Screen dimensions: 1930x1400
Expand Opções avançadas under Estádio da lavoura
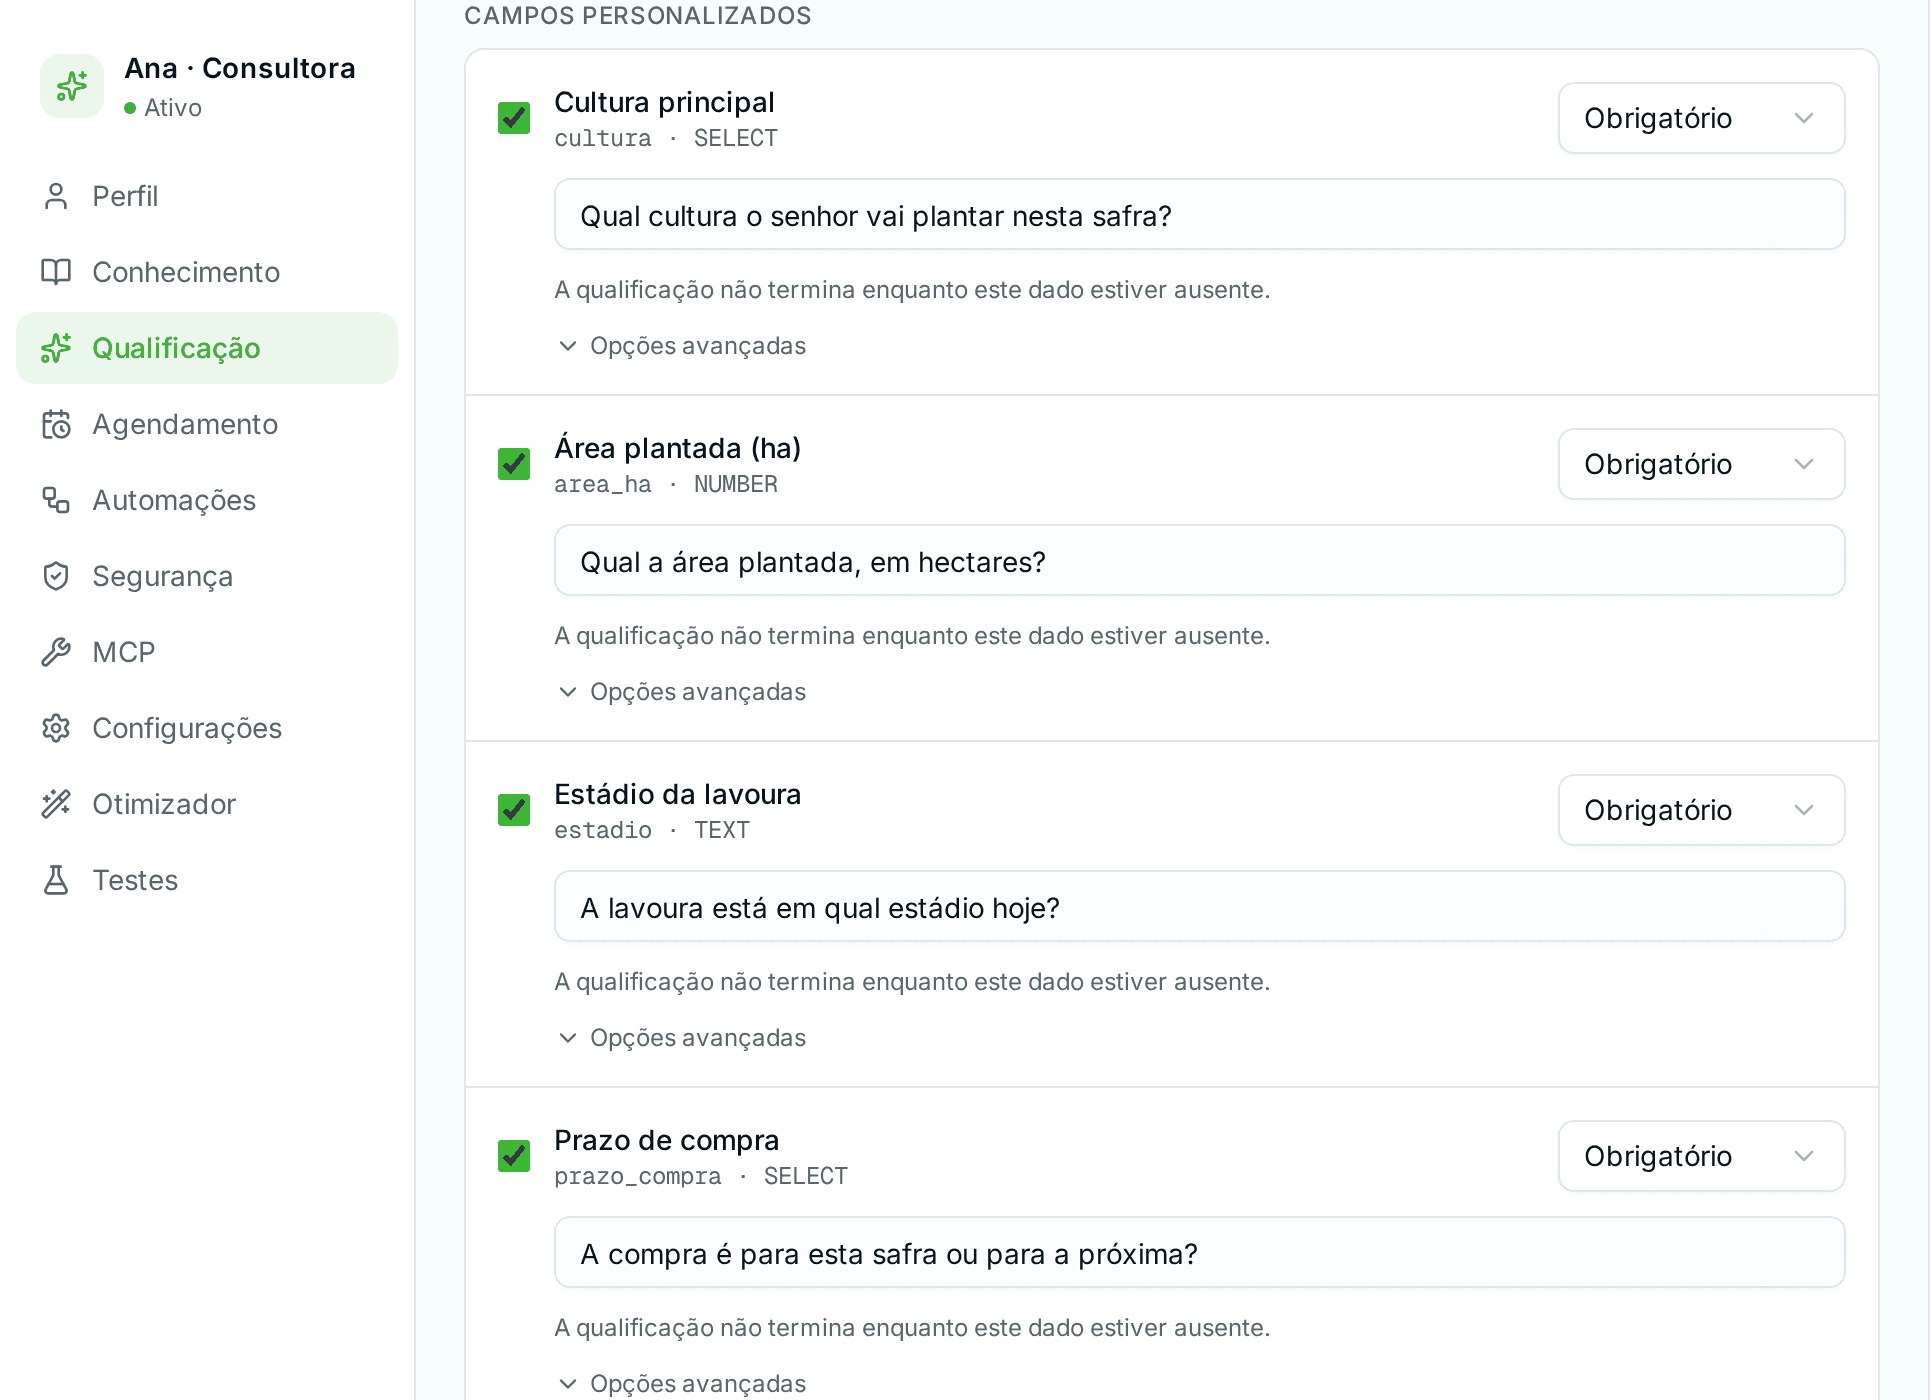click(x=682, y=1038)
